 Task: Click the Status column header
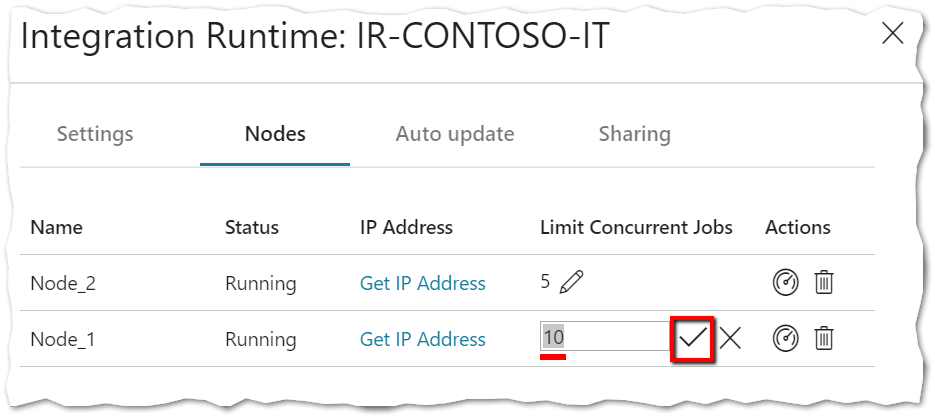tap(252, 227)
